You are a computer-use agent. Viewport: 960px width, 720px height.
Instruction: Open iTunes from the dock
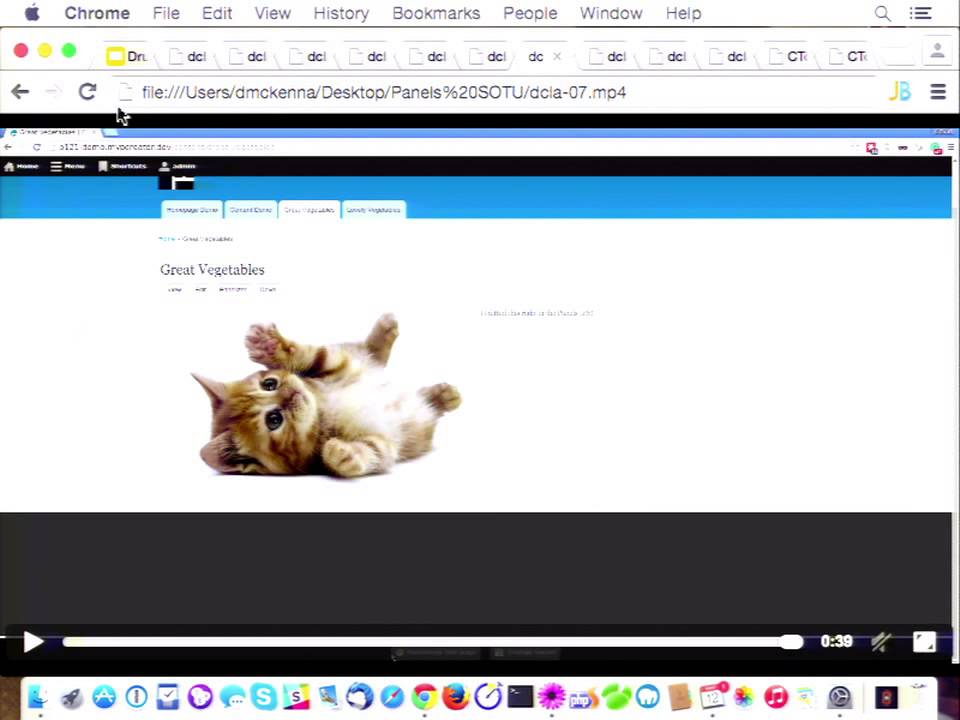[x=776, y=696]
